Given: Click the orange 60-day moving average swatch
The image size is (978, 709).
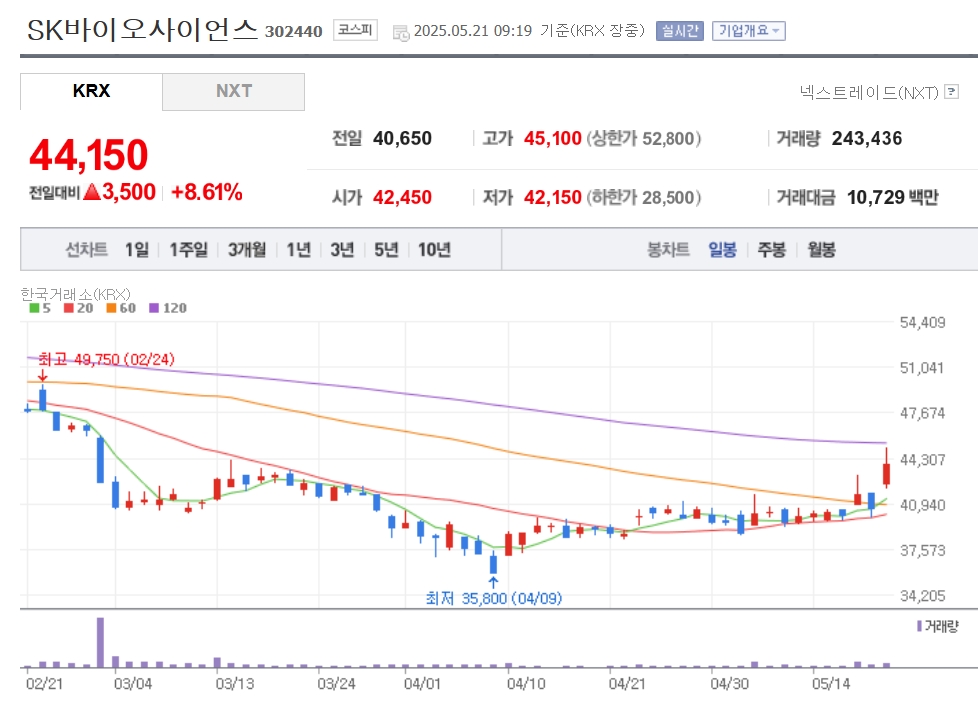Looking at the screenshot, I should (111, 308).
